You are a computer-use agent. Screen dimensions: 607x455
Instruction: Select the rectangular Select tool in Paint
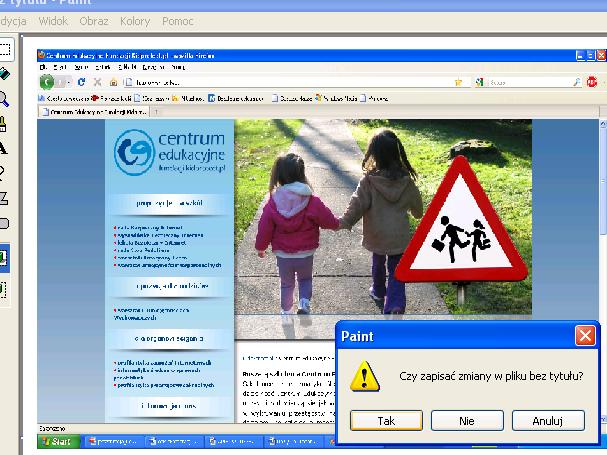click(5, 49)
